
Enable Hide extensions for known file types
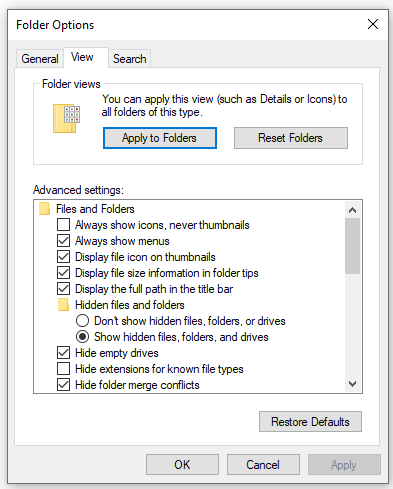click(63, 369)
